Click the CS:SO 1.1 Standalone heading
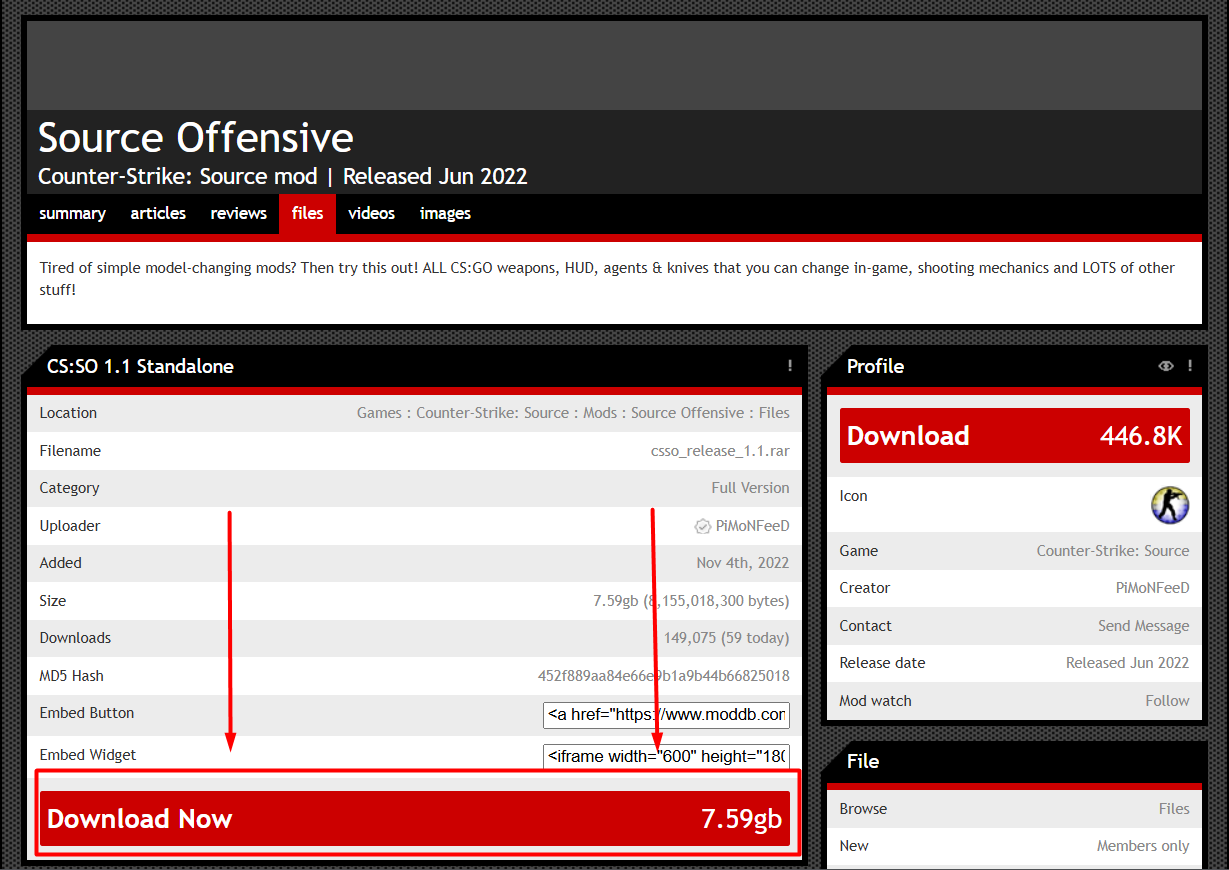1229x870 pixels. tap(140, 366)
